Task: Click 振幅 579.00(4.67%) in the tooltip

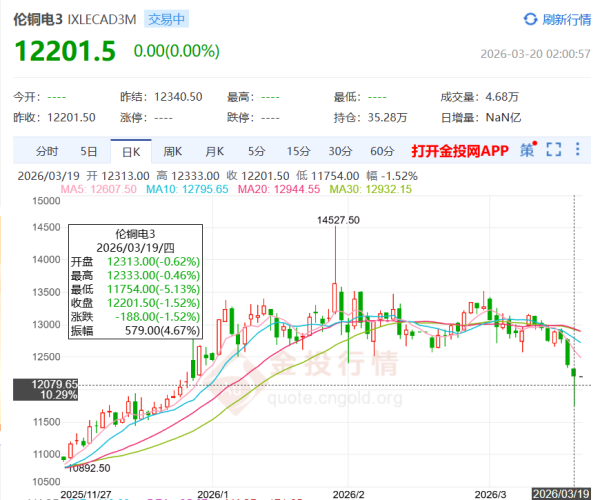Action: (x=135, y=330)
